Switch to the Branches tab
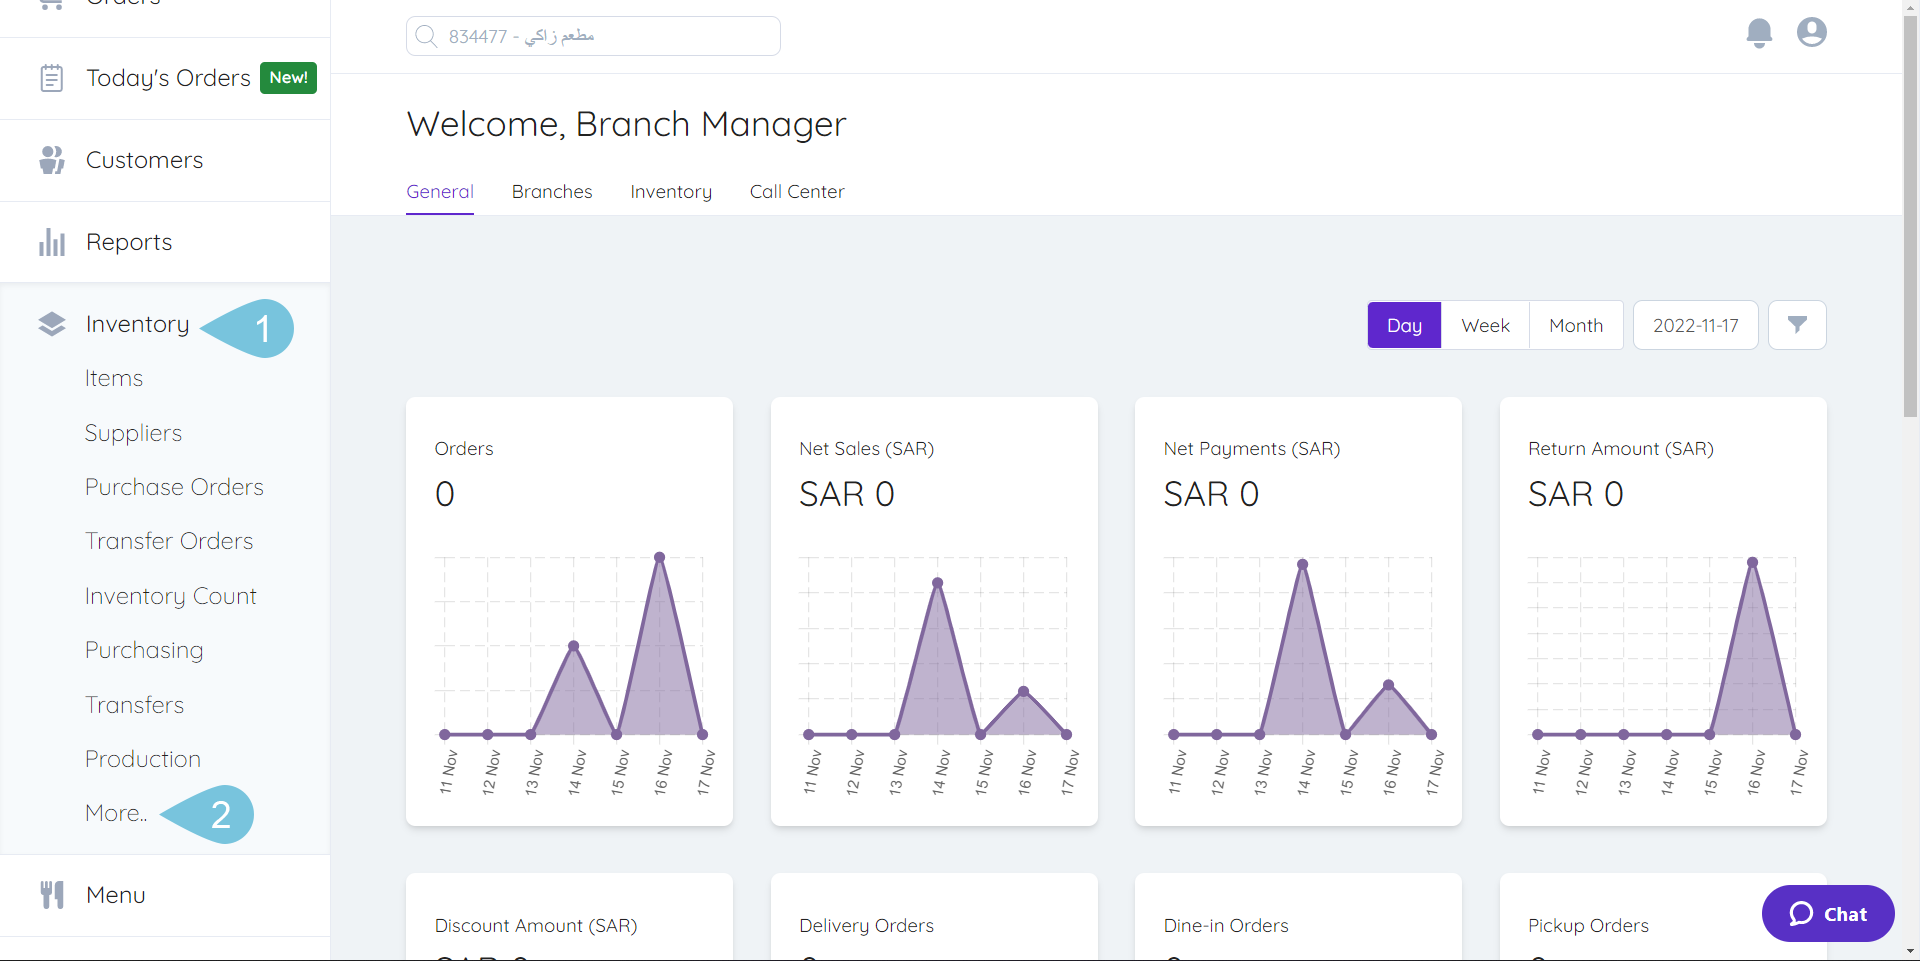 pyautogui.click(x=551, y=191)
